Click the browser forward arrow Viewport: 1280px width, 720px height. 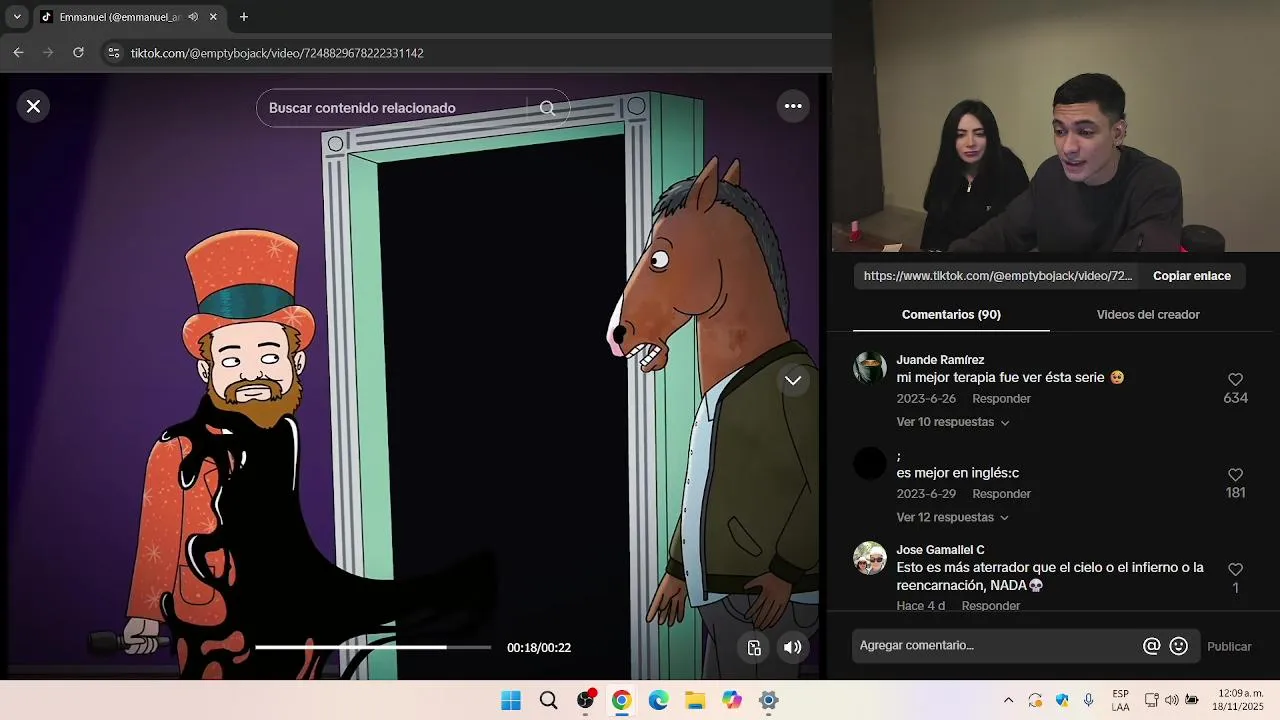pos(48,53)
